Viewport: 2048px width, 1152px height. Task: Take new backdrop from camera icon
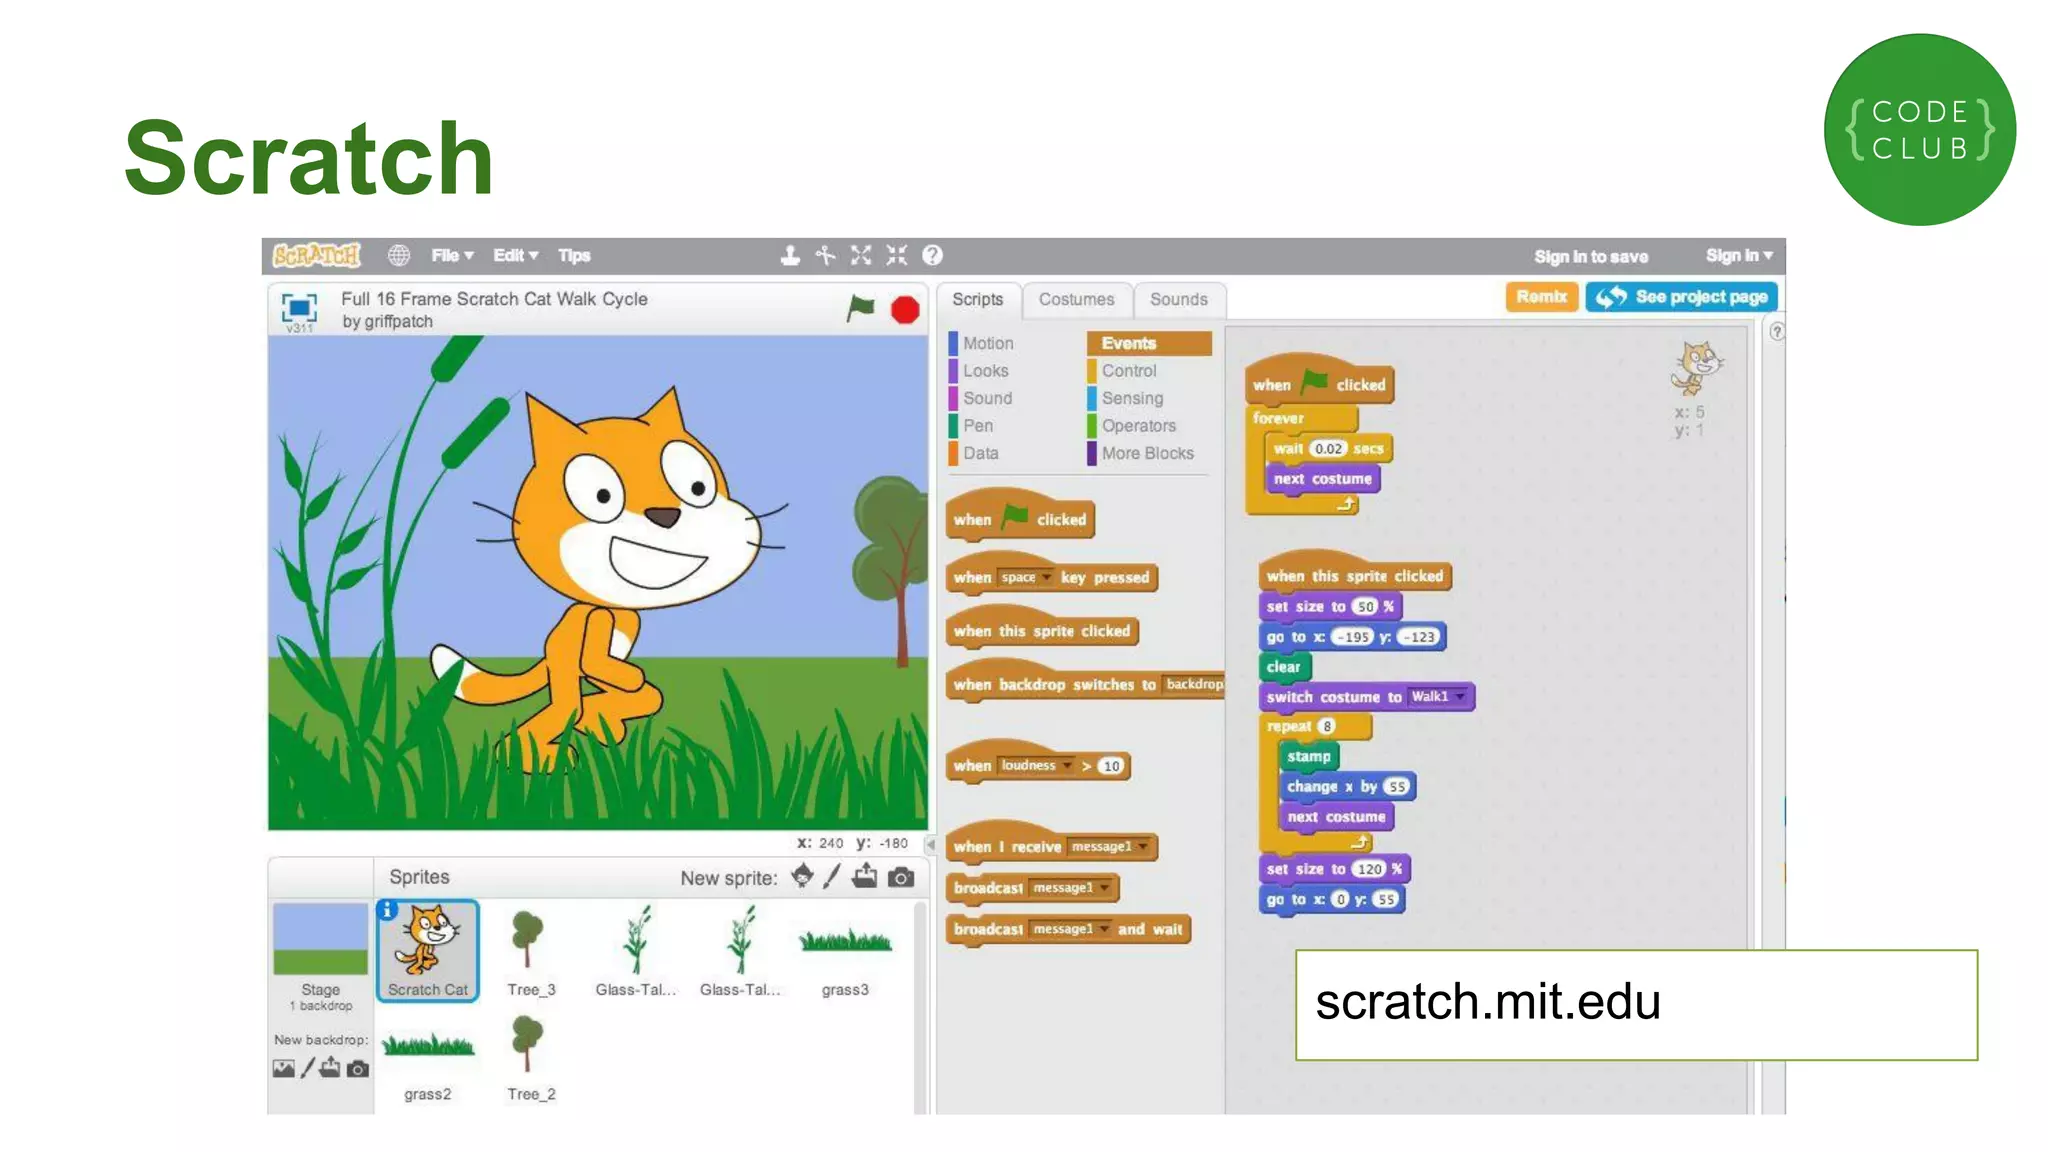click(358, 1069)
